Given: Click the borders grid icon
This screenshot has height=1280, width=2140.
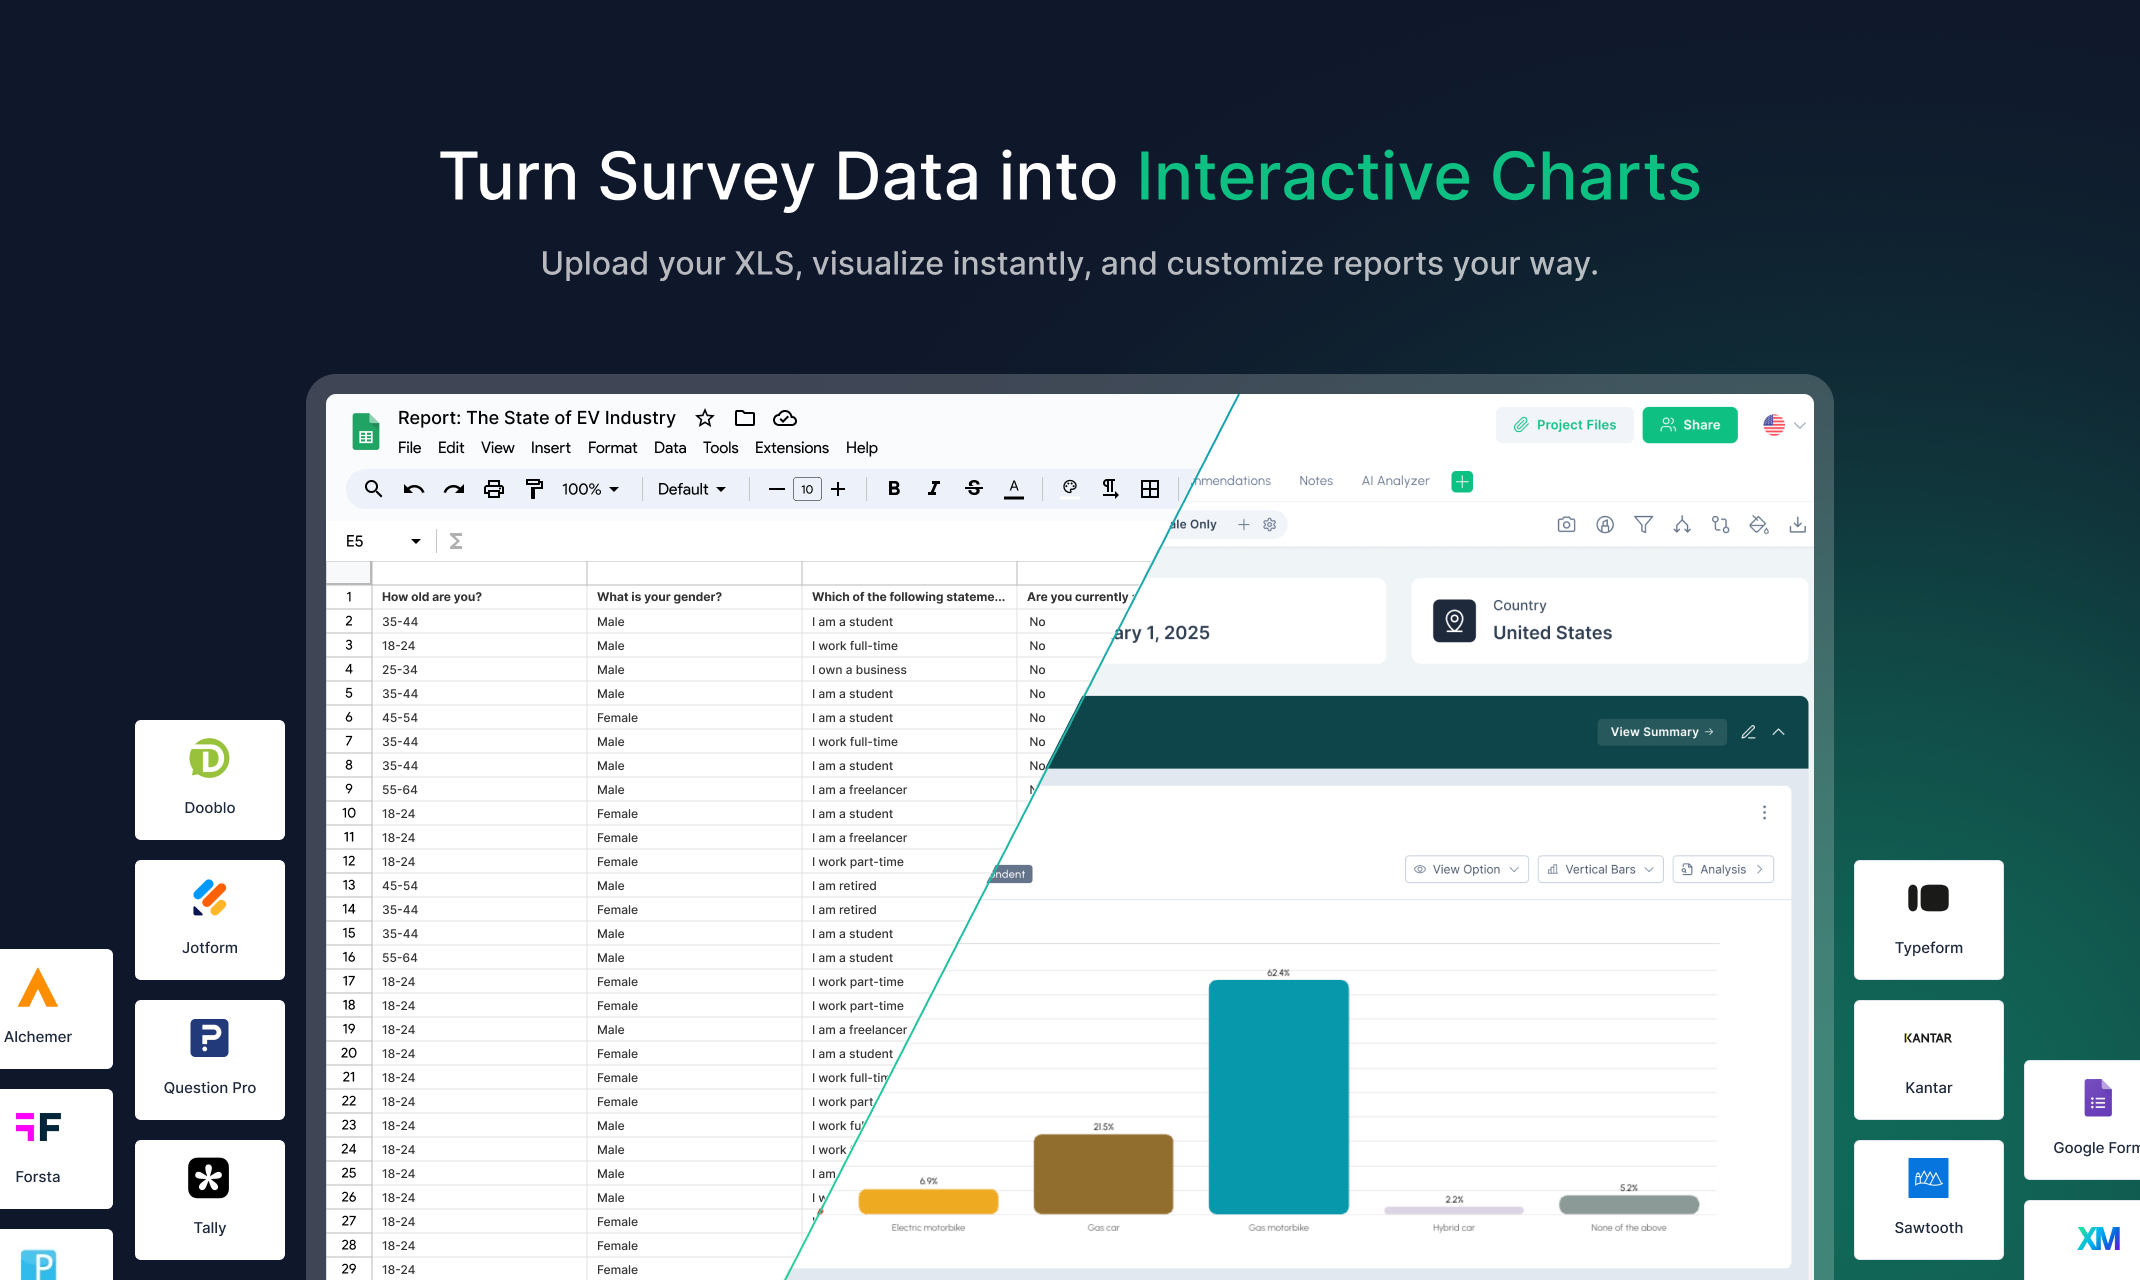Looking at the screenshot, I should (x=1150, y=489).
